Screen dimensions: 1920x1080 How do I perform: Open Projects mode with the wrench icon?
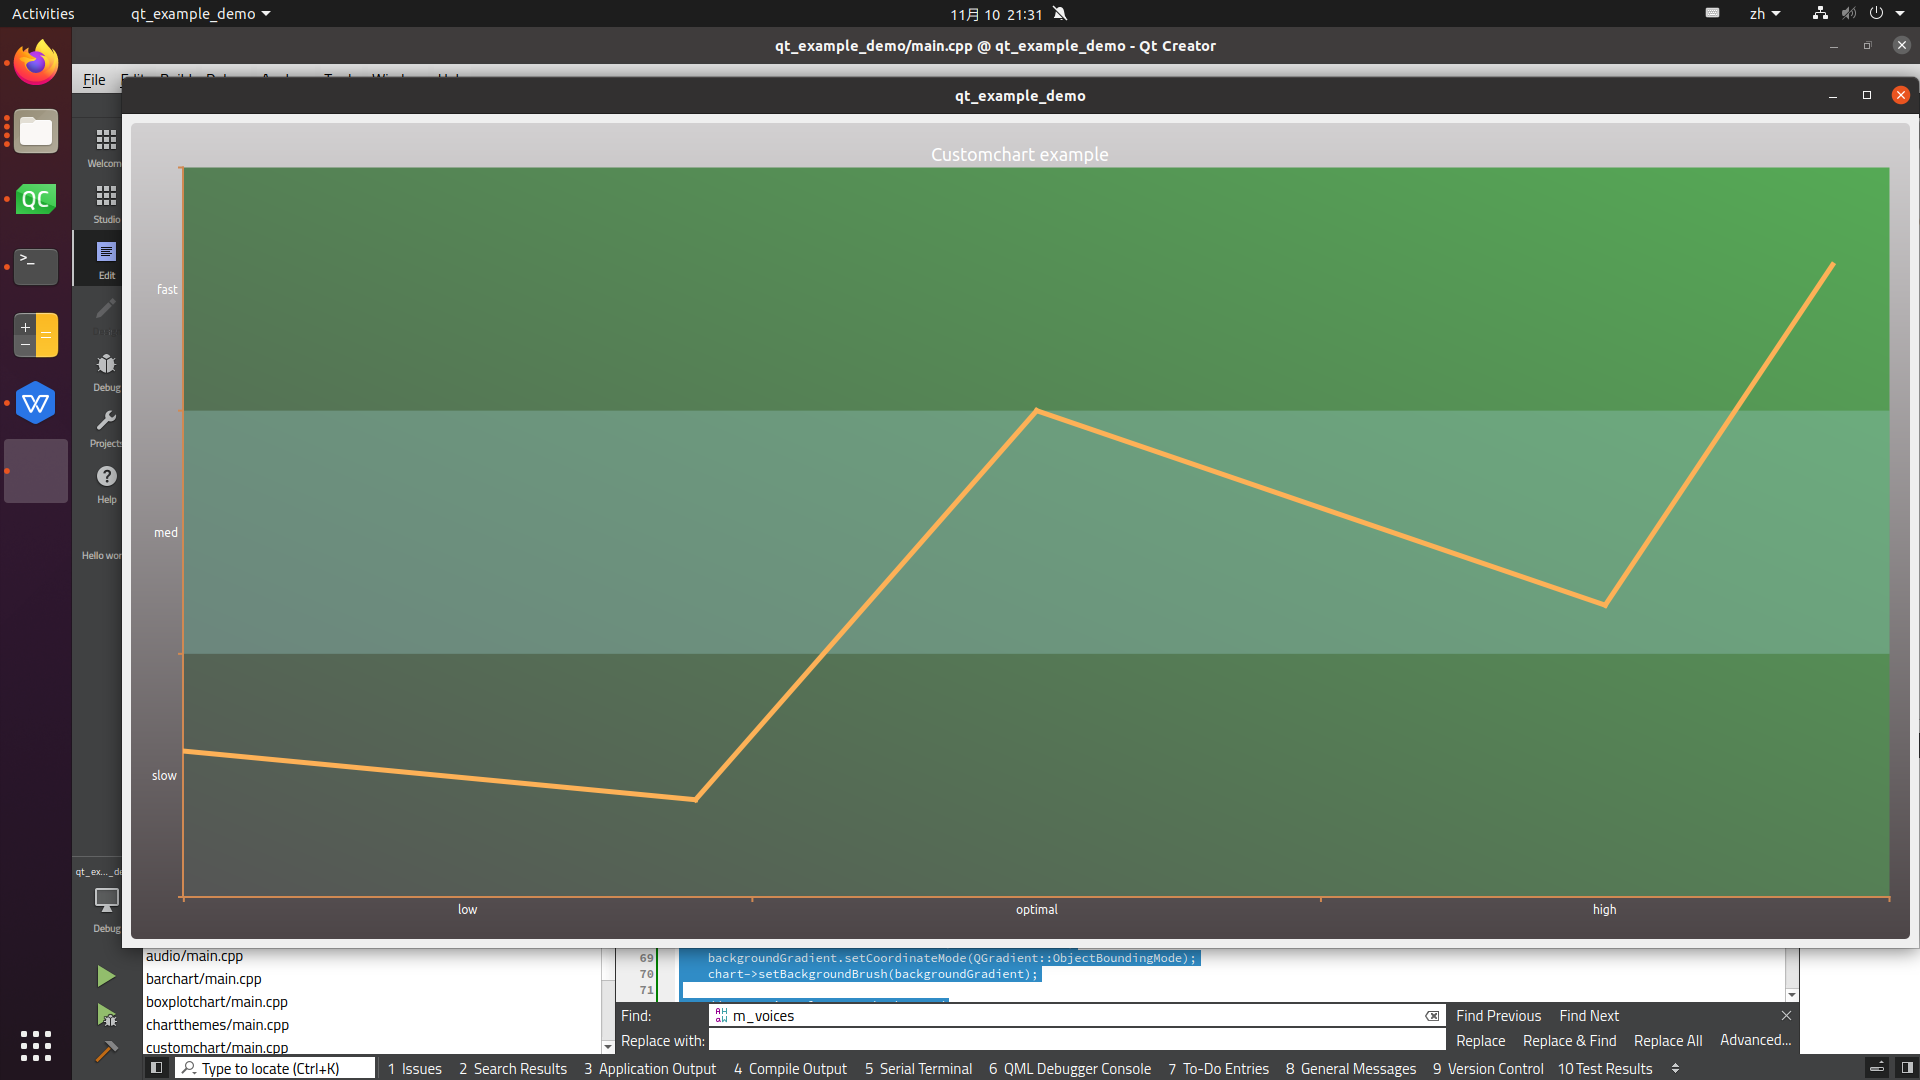[x=105, y=424]
